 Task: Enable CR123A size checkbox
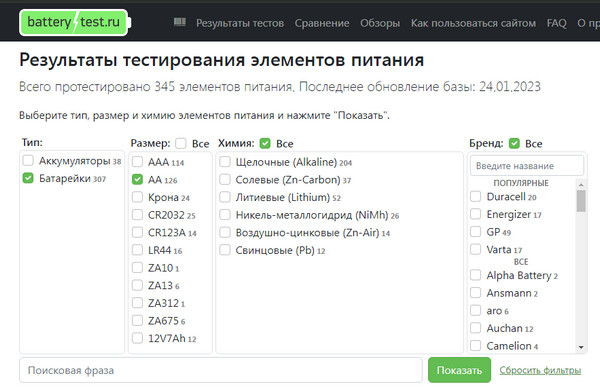(137, 232)
